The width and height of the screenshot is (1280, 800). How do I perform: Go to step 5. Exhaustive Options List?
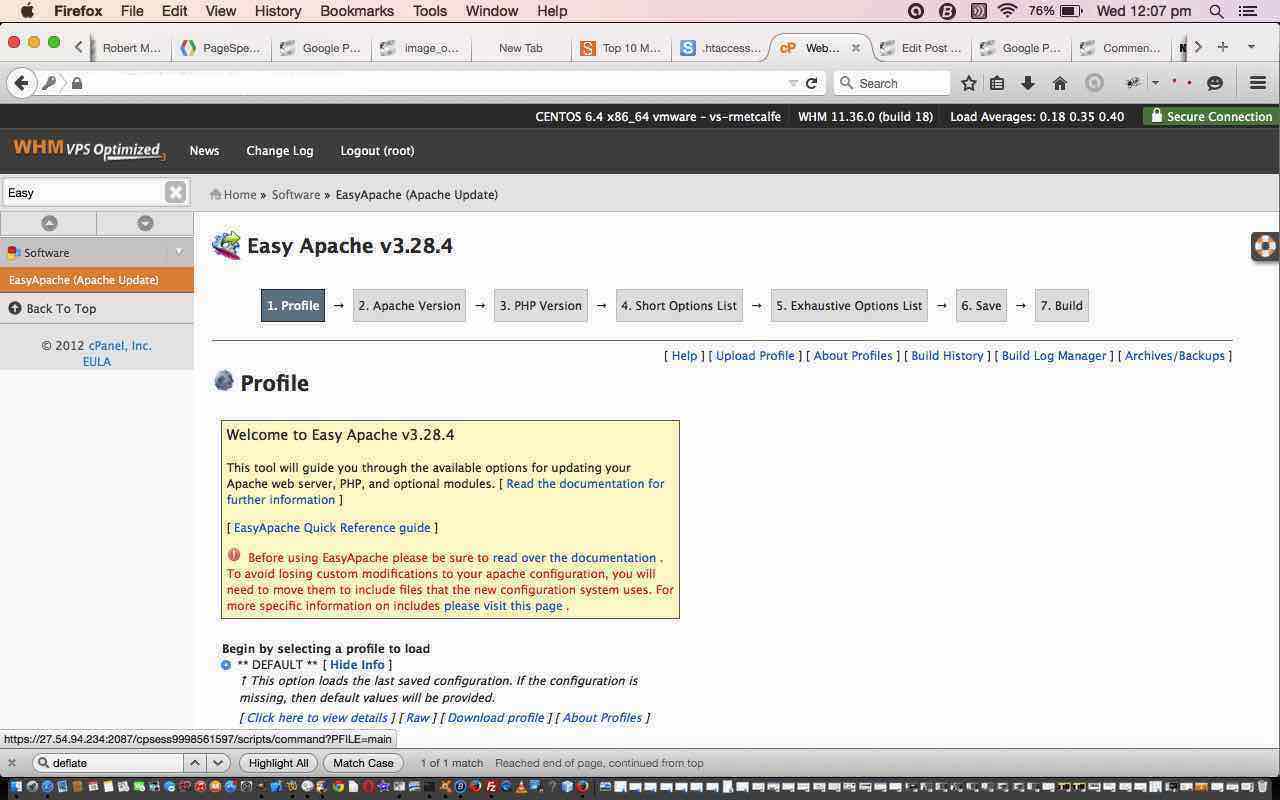[849, 306]
